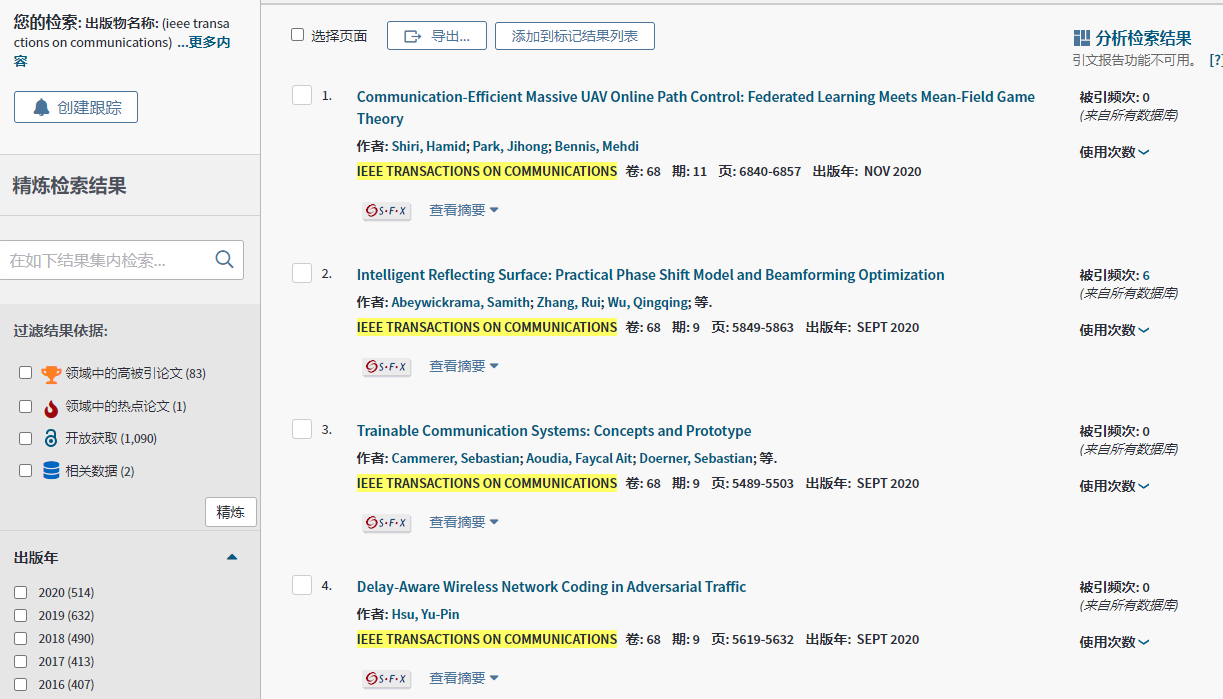The width and height of the screenshot is (1223, 699).
Task: Expand 使用次数 for result 3
Action: [1114, 486]
